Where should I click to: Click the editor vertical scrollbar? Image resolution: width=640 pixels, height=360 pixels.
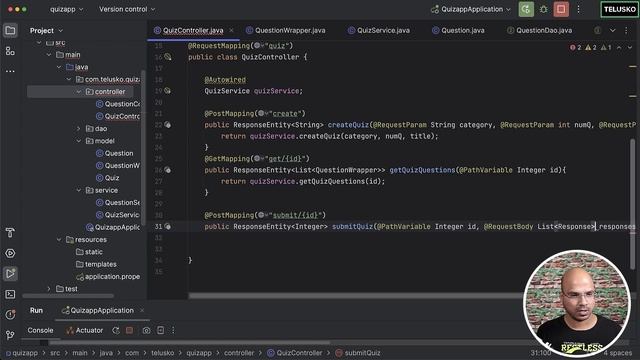pos(633,204)
